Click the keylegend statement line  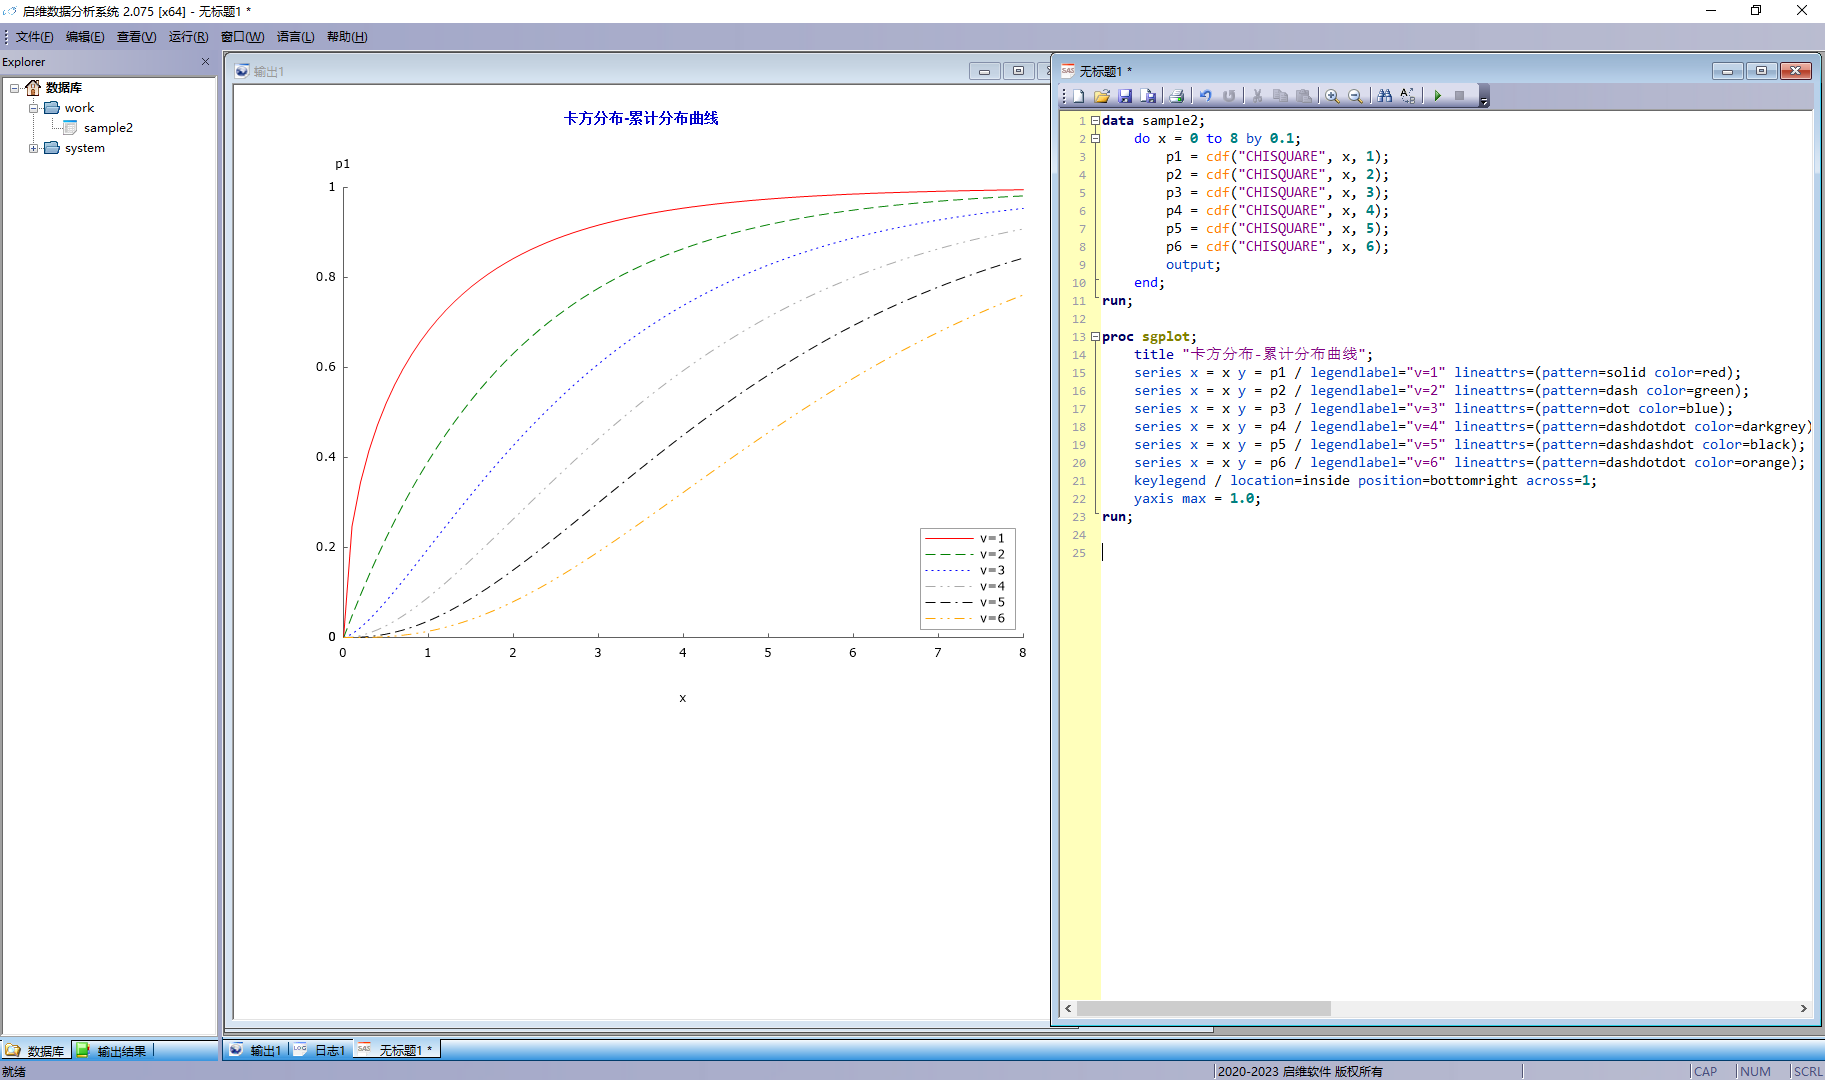[x=1365, y=481]
